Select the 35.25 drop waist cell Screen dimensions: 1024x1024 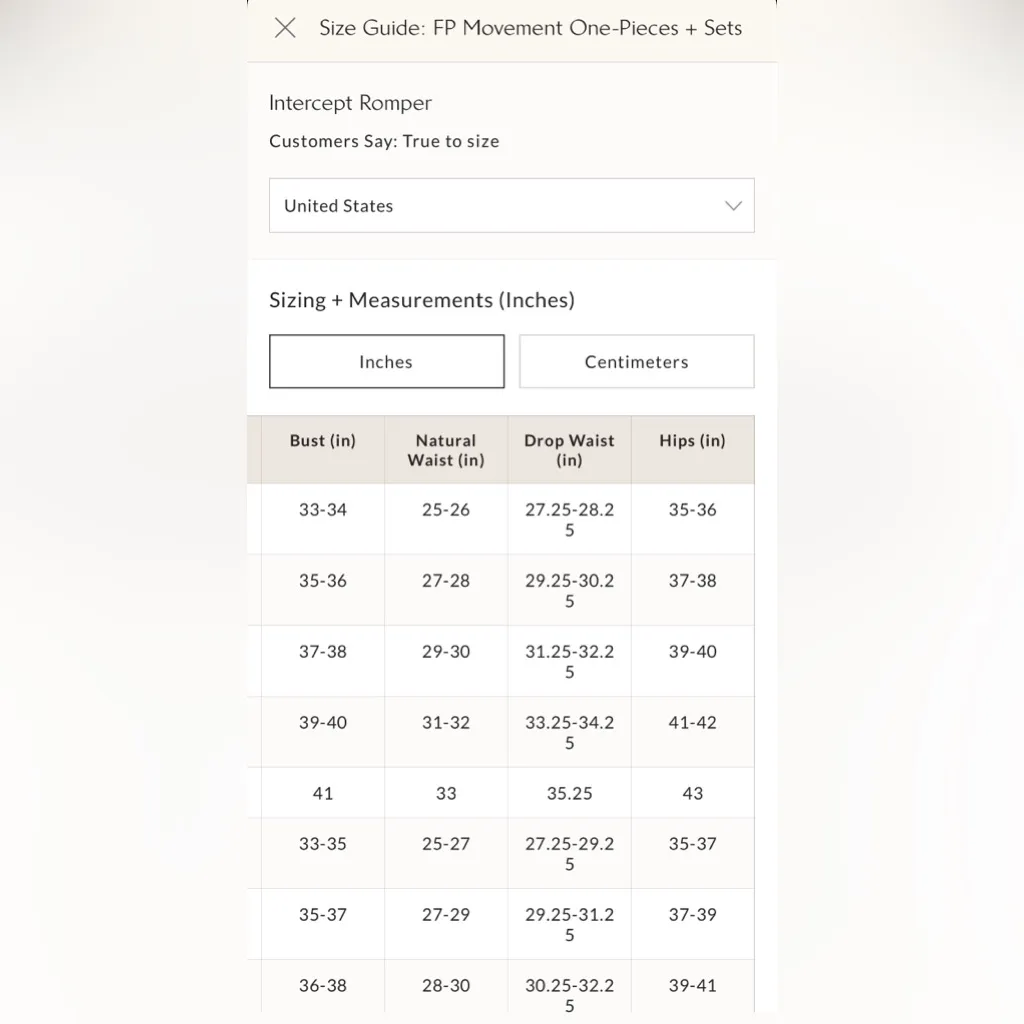click(569, 794)
